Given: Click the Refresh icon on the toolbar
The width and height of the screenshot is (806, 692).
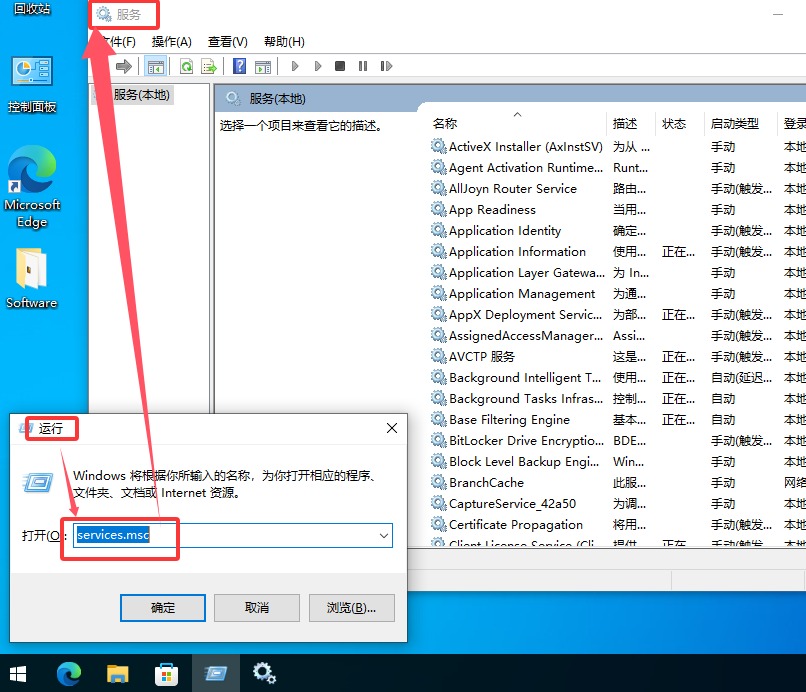Looking at the screenshot, I should point(188,66).
